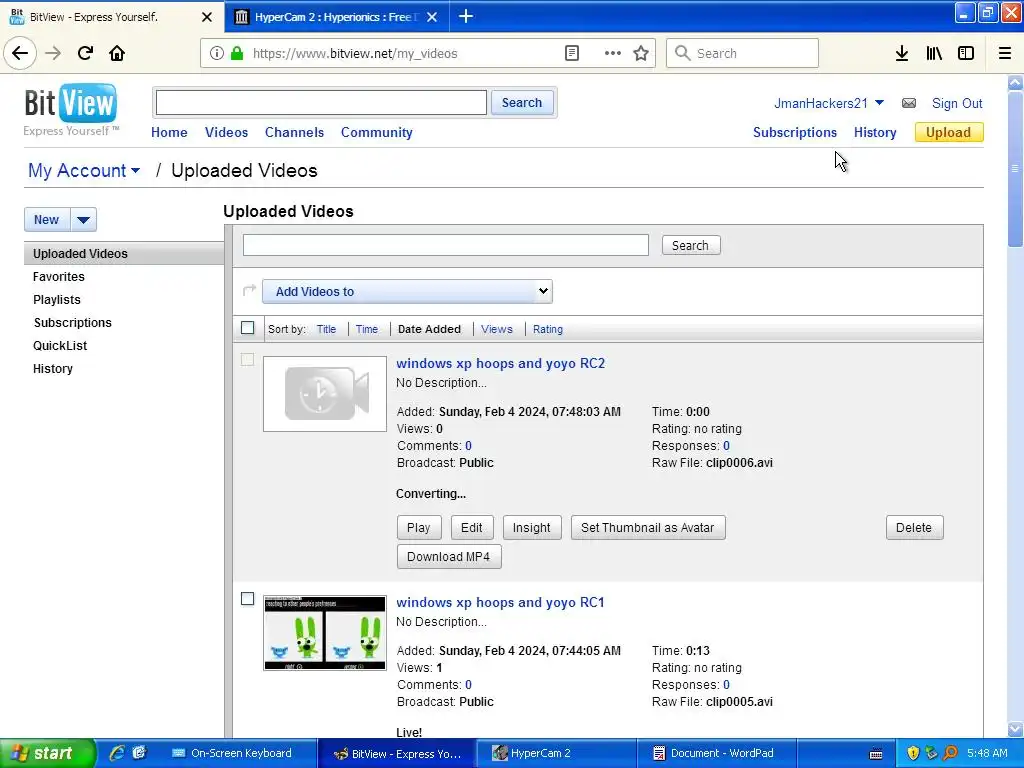Open the New button dropdown arrow

[84, 220]
